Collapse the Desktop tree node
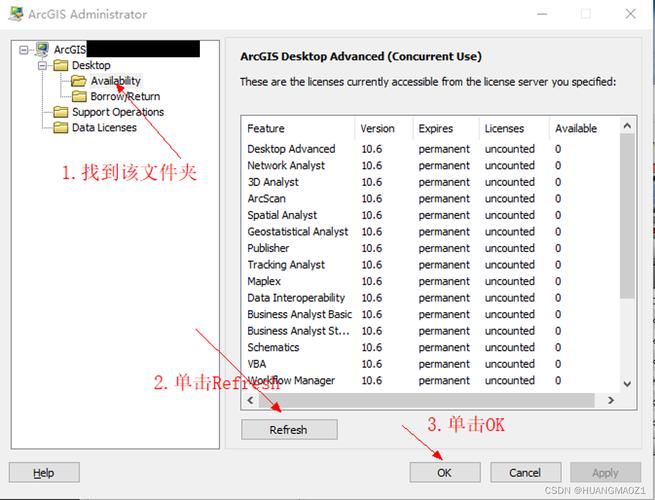 coord(42,66)
